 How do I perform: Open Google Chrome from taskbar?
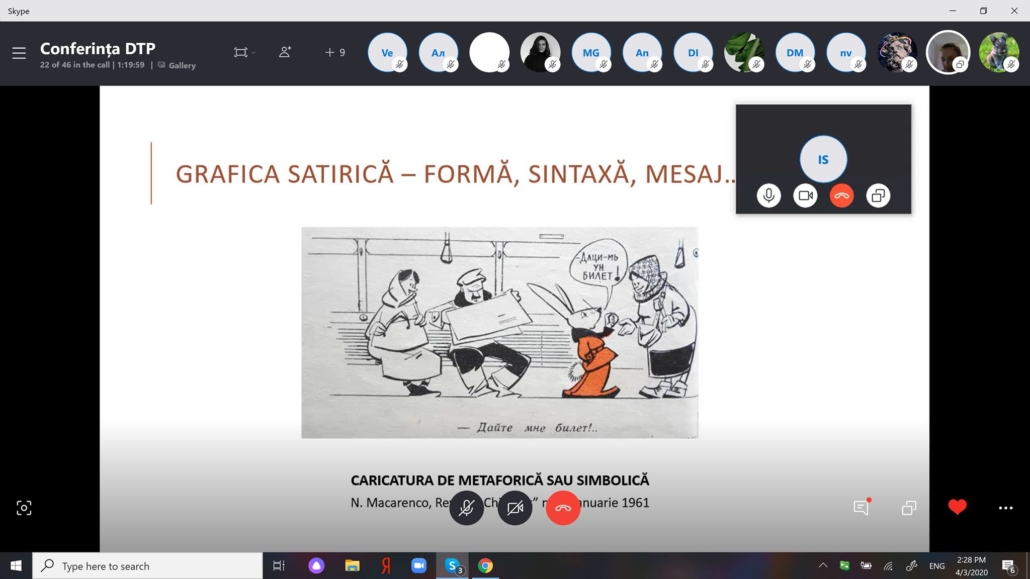[x=485, y=565]
